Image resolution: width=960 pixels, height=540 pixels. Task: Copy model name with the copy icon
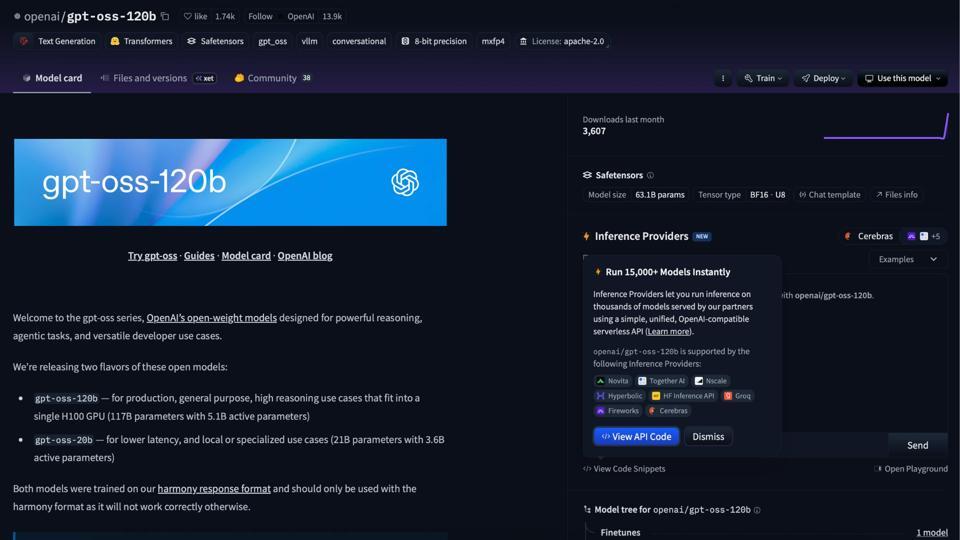point(165,17)
